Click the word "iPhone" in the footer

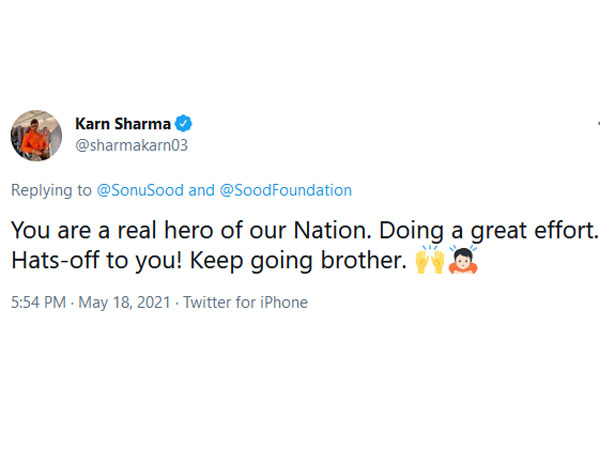(284, 302)
